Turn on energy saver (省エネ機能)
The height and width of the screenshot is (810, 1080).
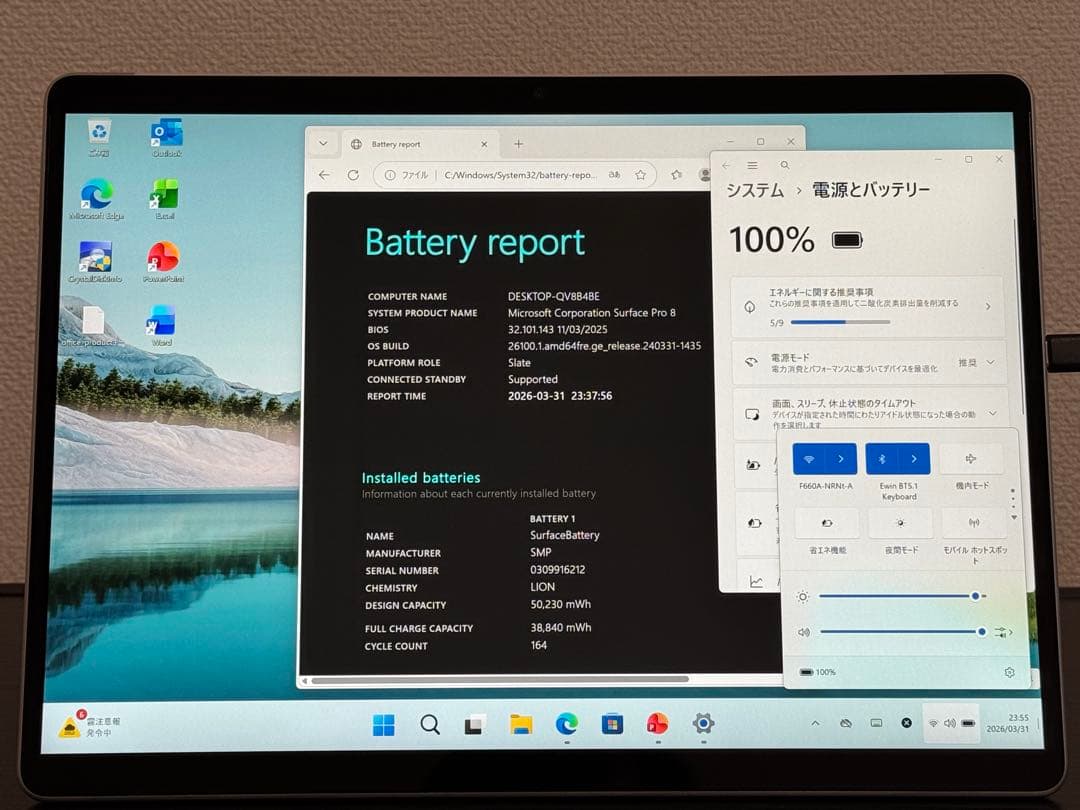(827, 523)
